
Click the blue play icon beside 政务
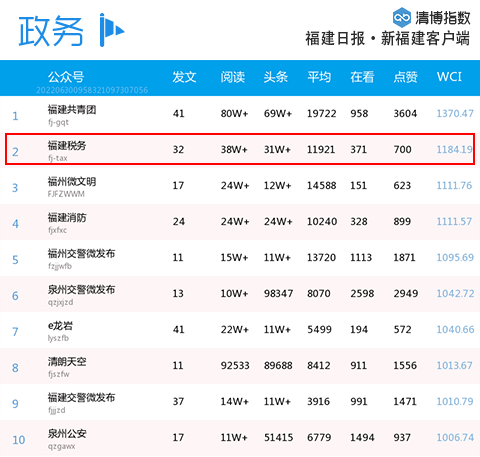coord(112,30)
